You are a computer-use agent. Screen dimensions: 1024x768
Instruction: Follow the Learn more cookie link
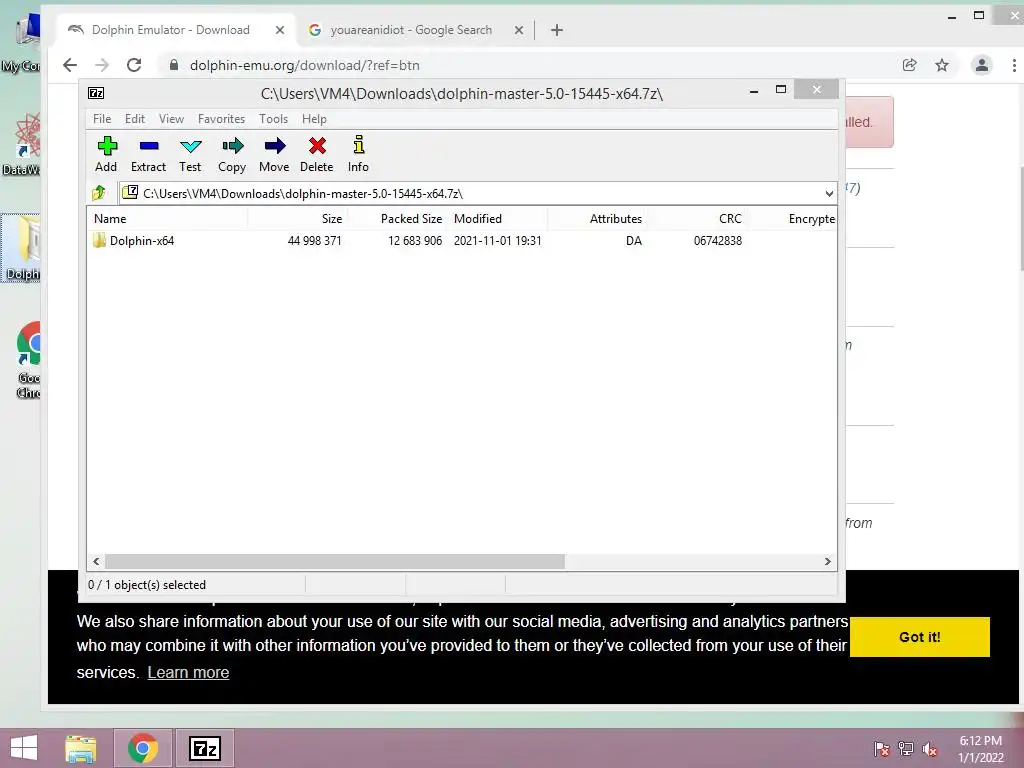click(188, 672)
